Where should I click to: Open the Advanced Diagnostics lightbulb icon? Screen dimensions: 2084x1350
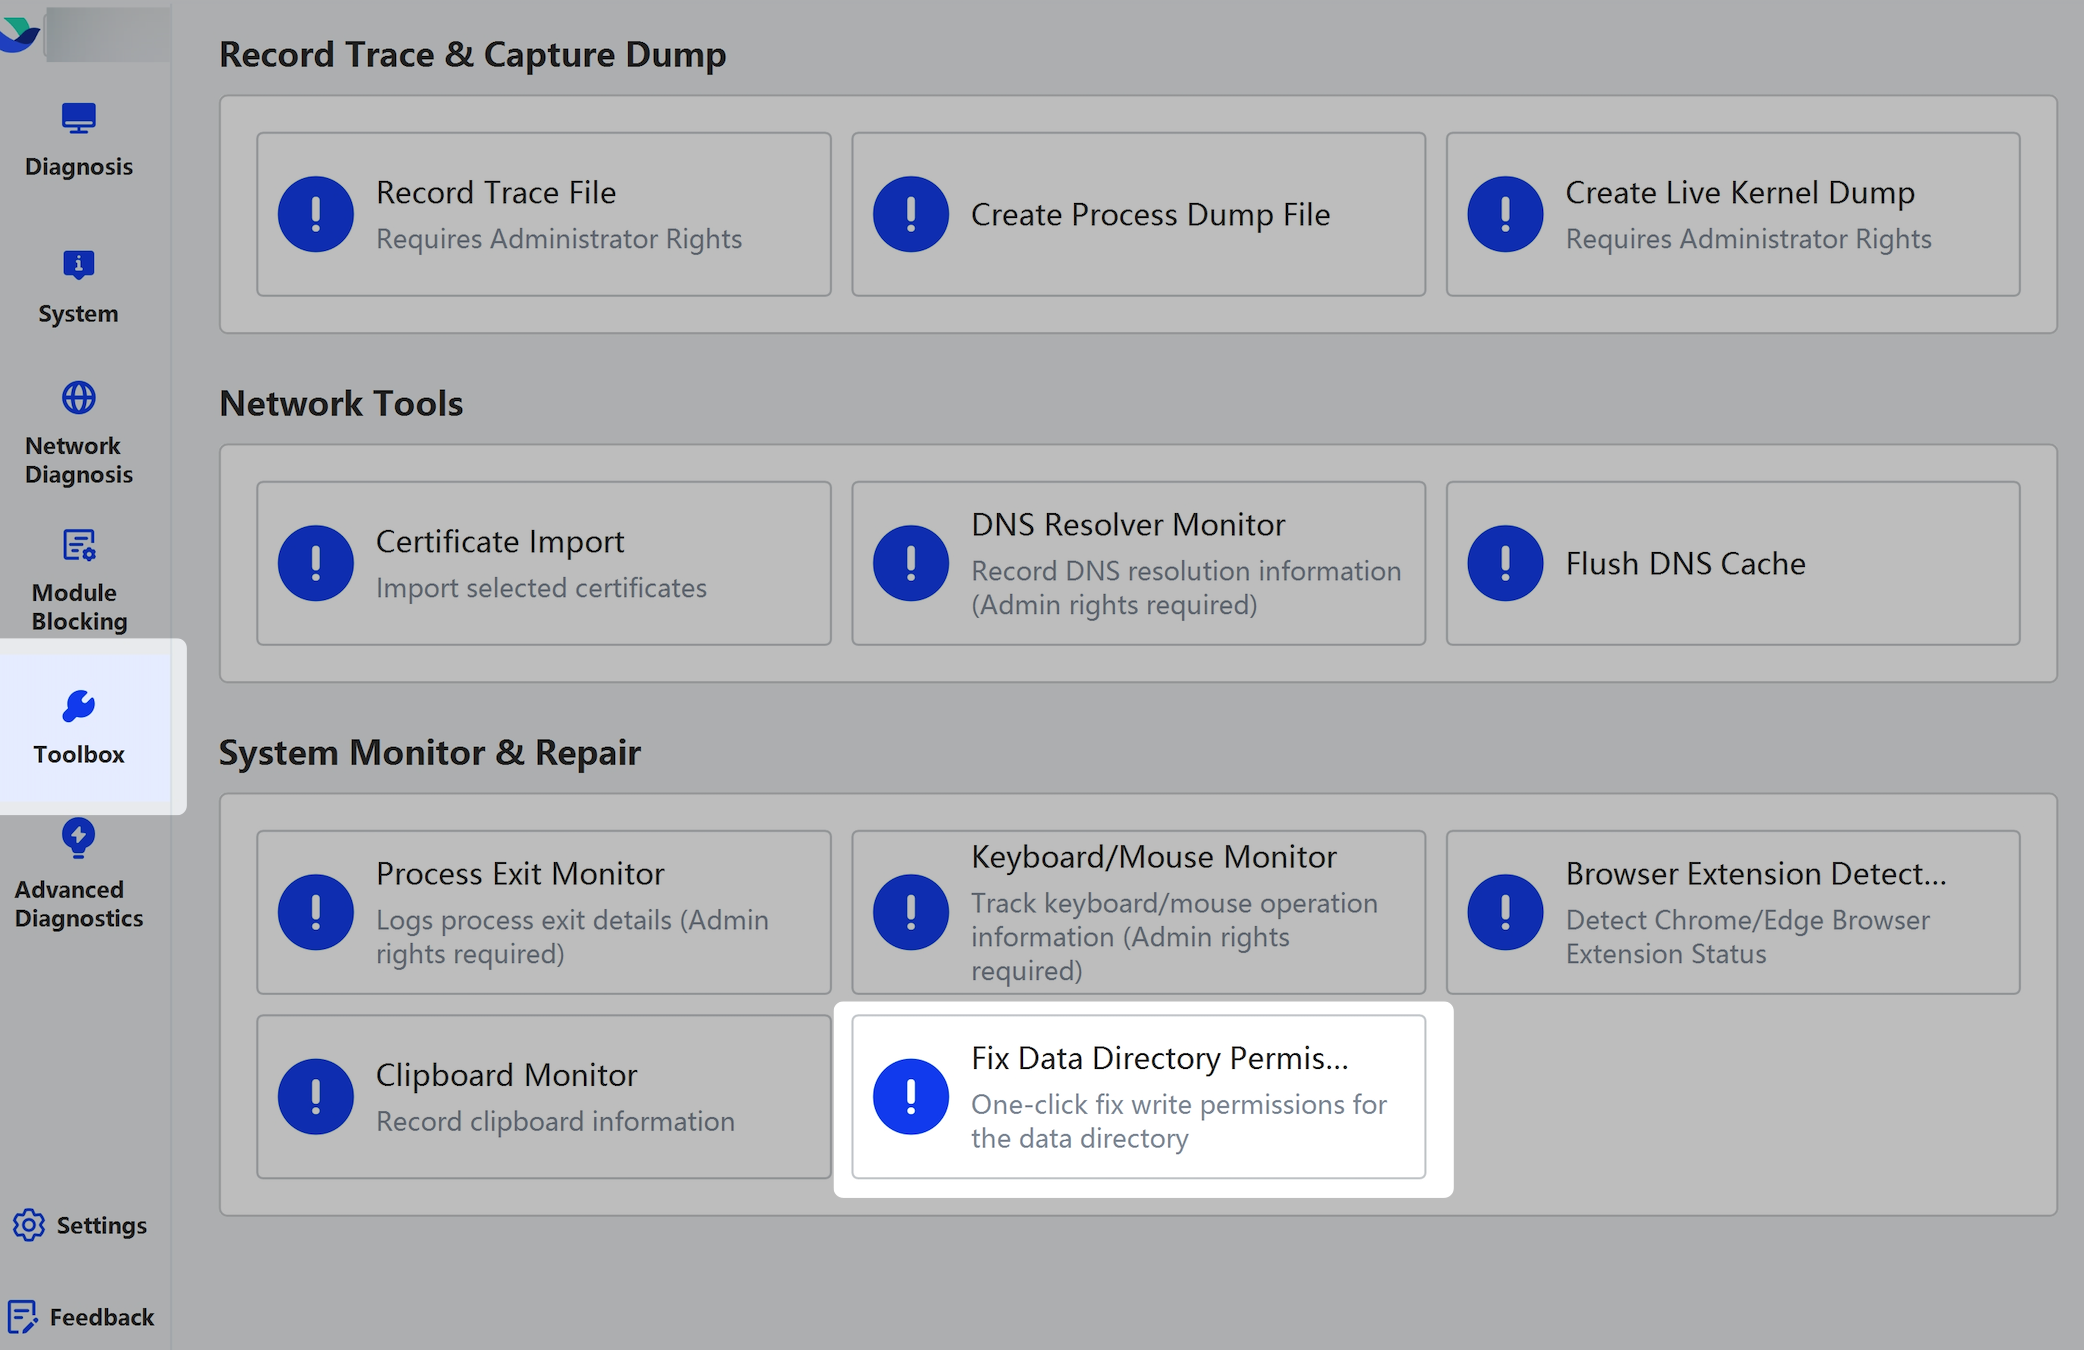[x=78, y=838]
